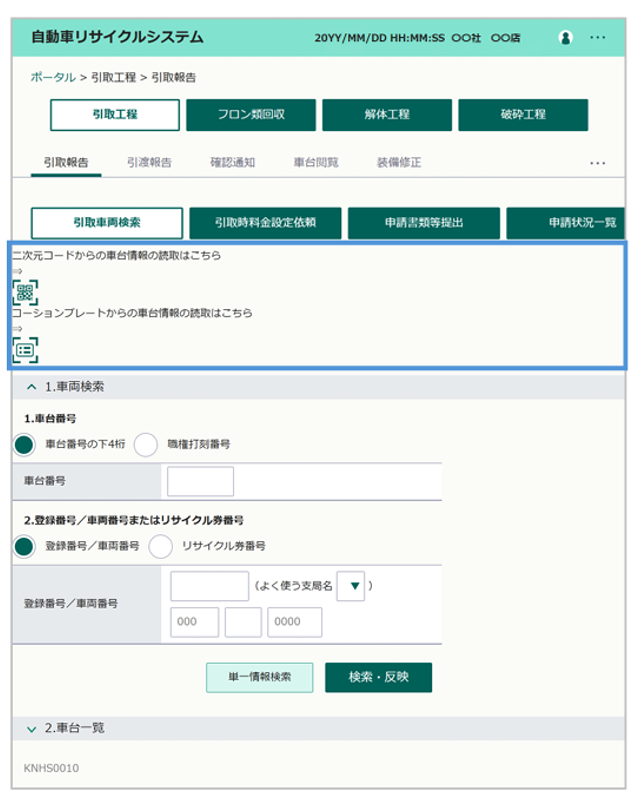The width and height of the screenshot is (640, 798).
Task: Click the 検索・反映 button
Action: point(378,677)
